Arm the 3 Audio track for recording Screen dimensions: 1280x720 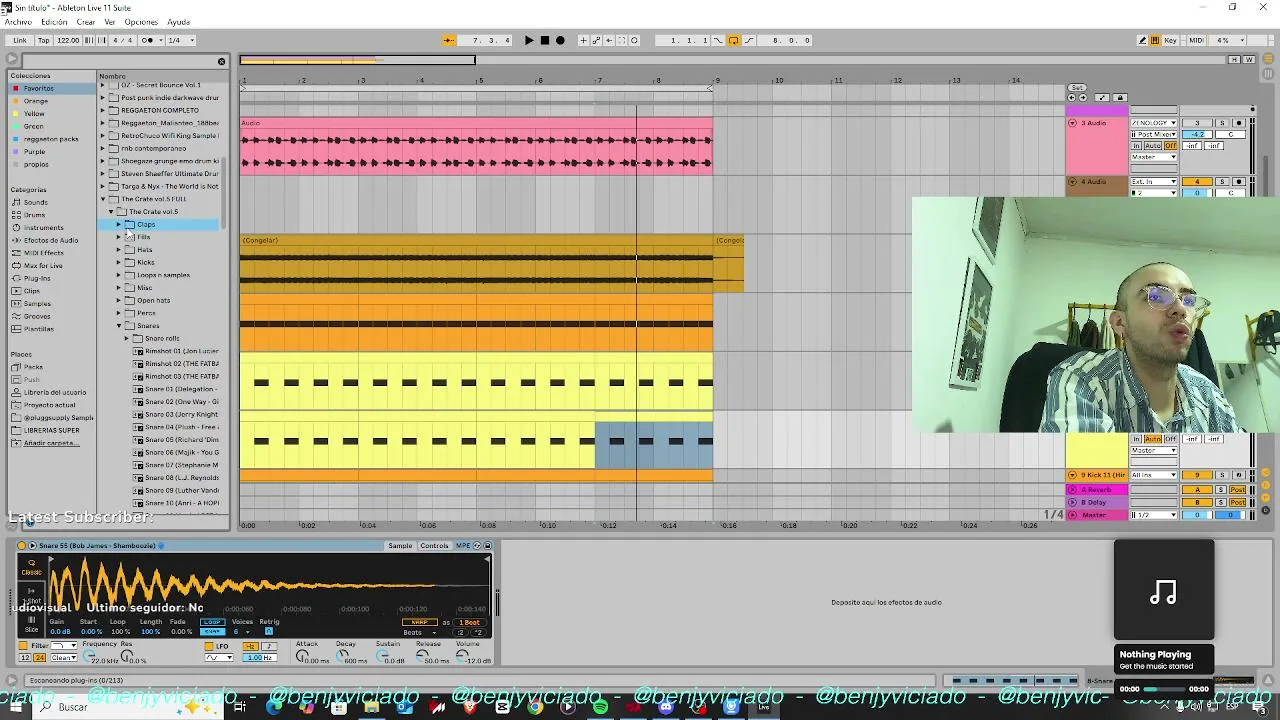1239,123
